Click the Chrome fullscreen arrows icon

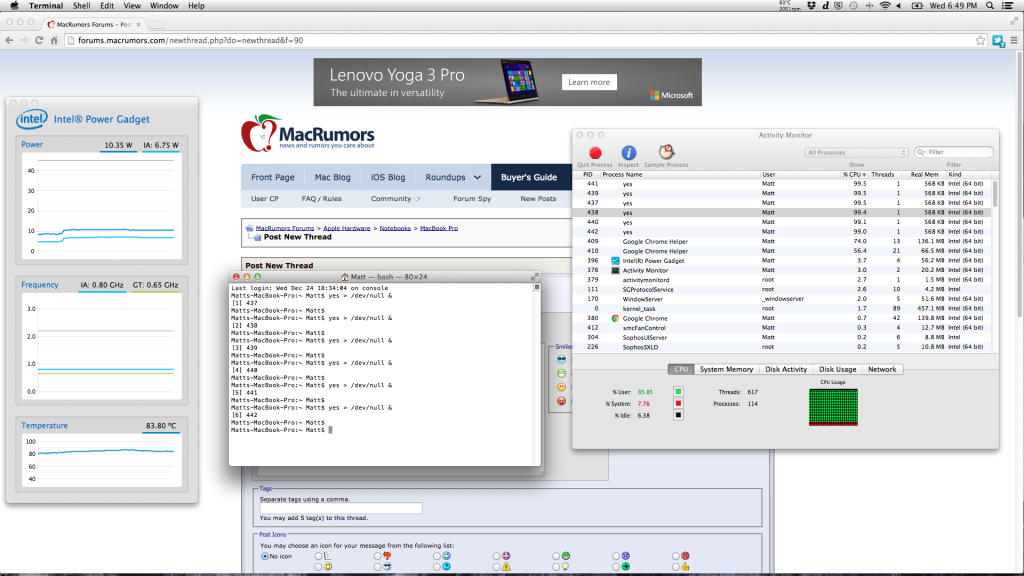[x=1014, y=22]
